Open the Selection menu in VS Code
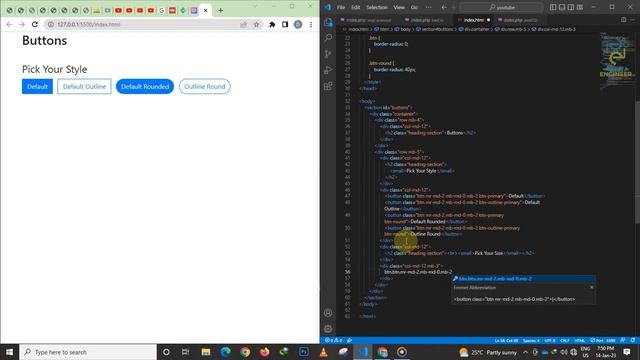This screenshot has width=640, height=360. click(x=376, y=7)
